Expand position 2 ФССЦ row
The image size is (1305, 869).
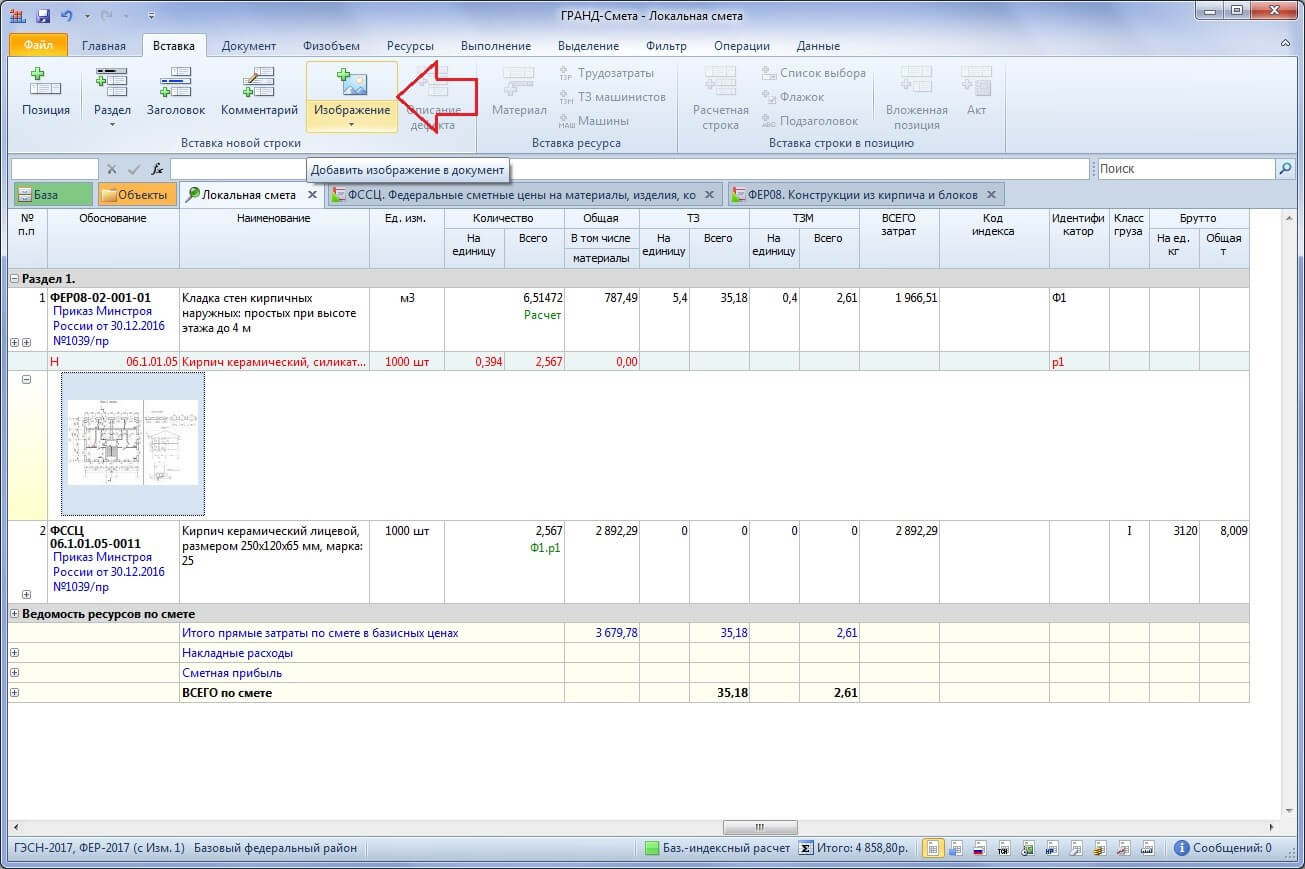(26, 595)
